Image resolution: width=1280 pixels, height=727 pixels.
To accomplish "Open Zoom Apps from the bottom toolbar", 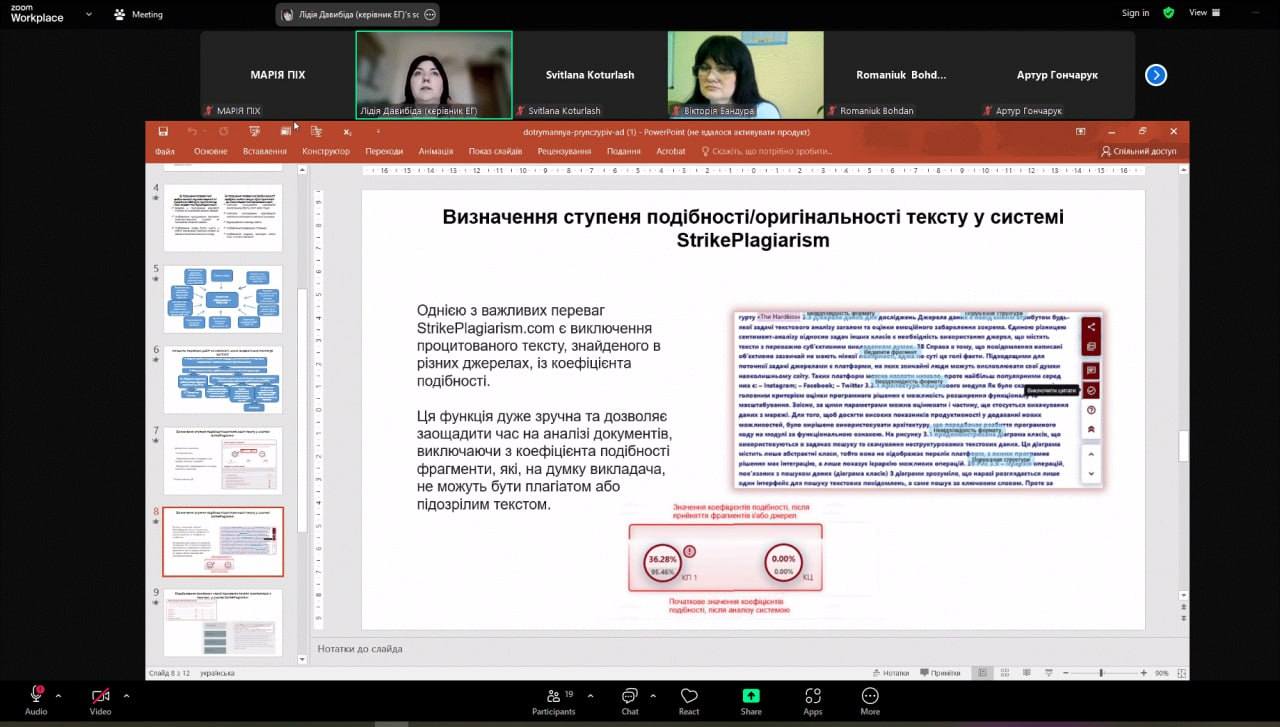I will click(x=812, y=700).
